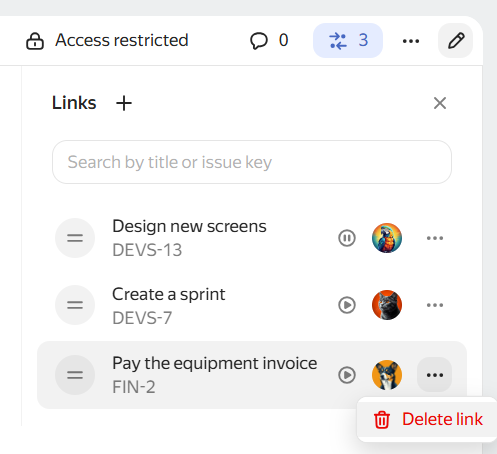This screenshot has height=454, width=497.
Task: Click the parrot avatar on DEVS-13
Action: click(387, 238)
